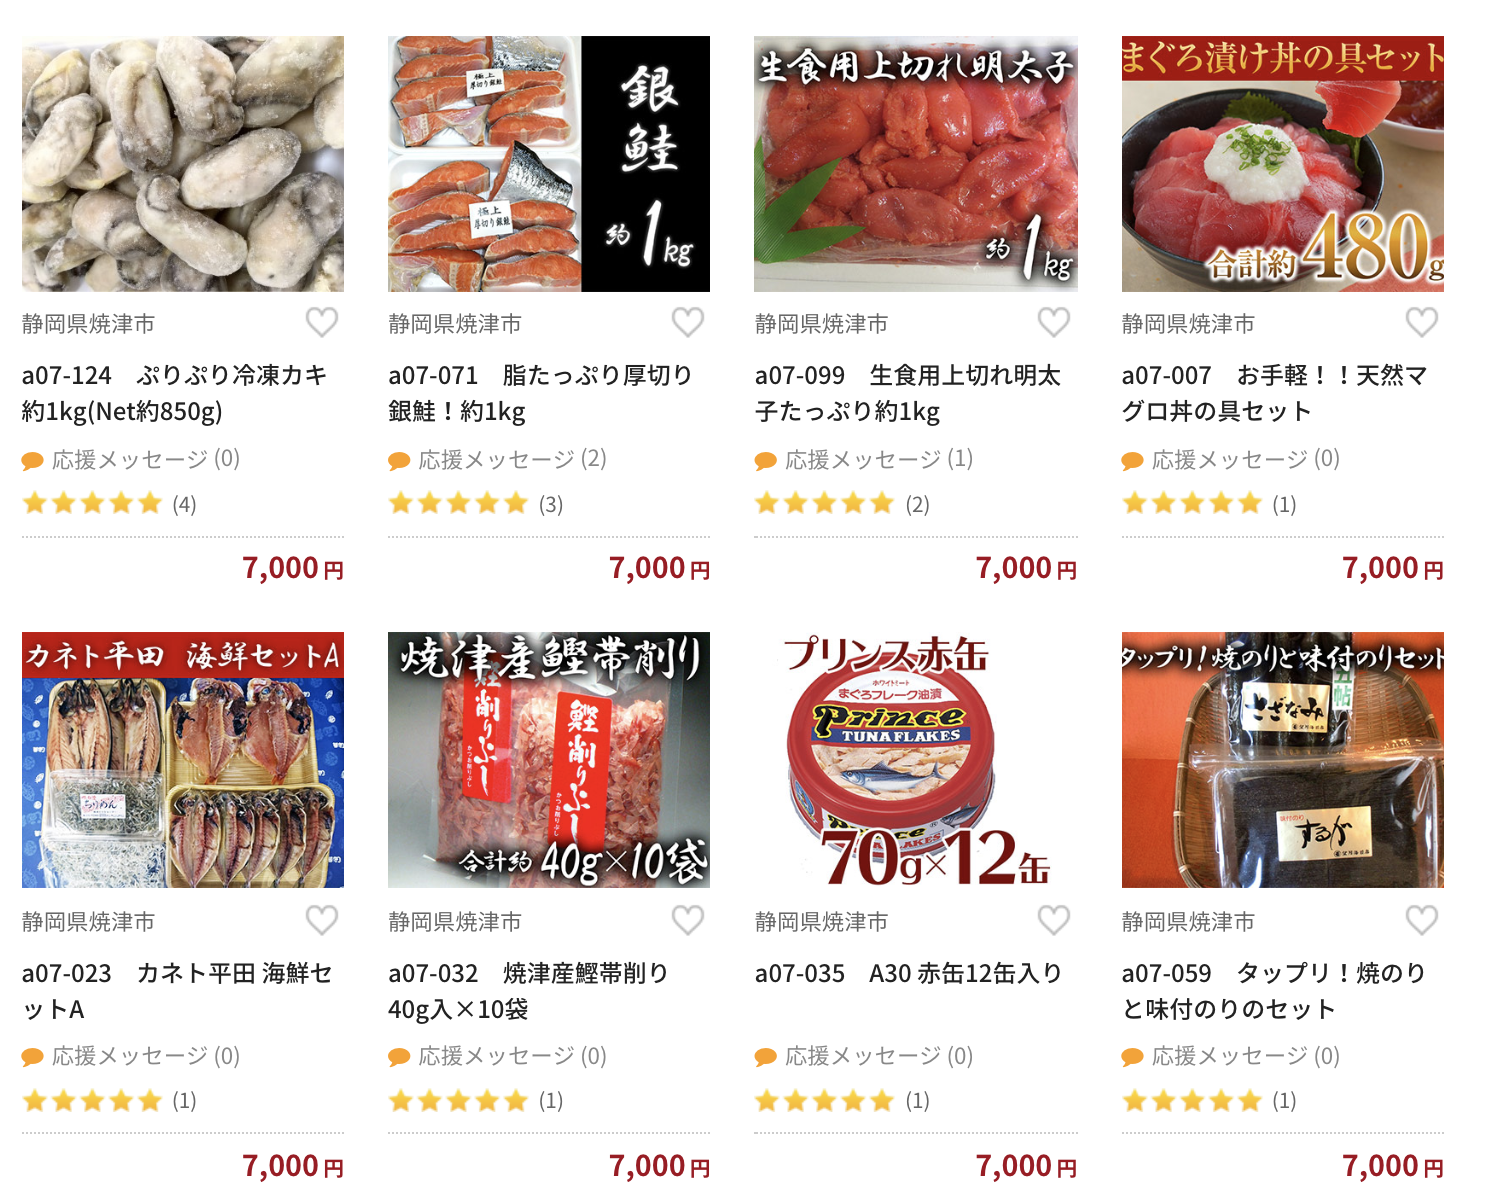Open a07-007 天然マグロ丼の具セット title
The height and width of the screenshot is (1194, 1500).
coord(1275,393)
